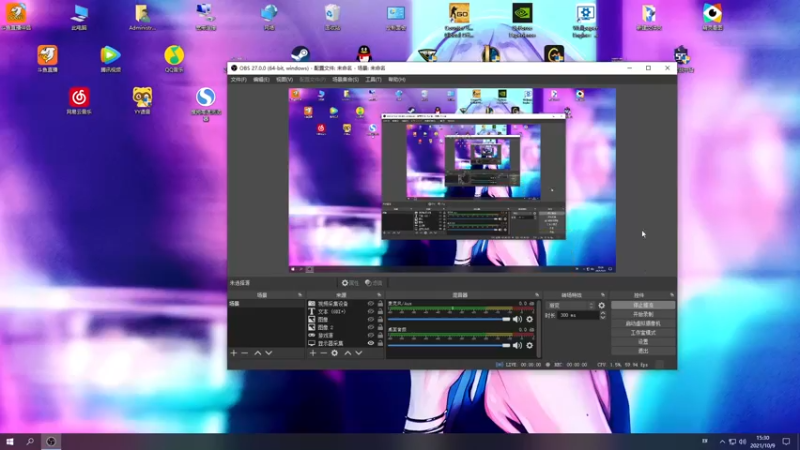Open the 编辑(E) menu
This screenshot has width=800, height=450.
click(261, 80)
